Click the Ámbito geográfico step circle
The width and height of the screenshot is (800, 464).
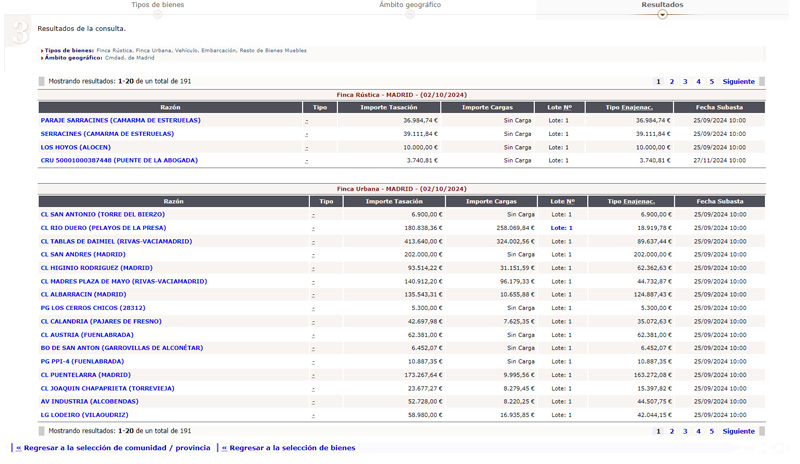coord(409,15)
